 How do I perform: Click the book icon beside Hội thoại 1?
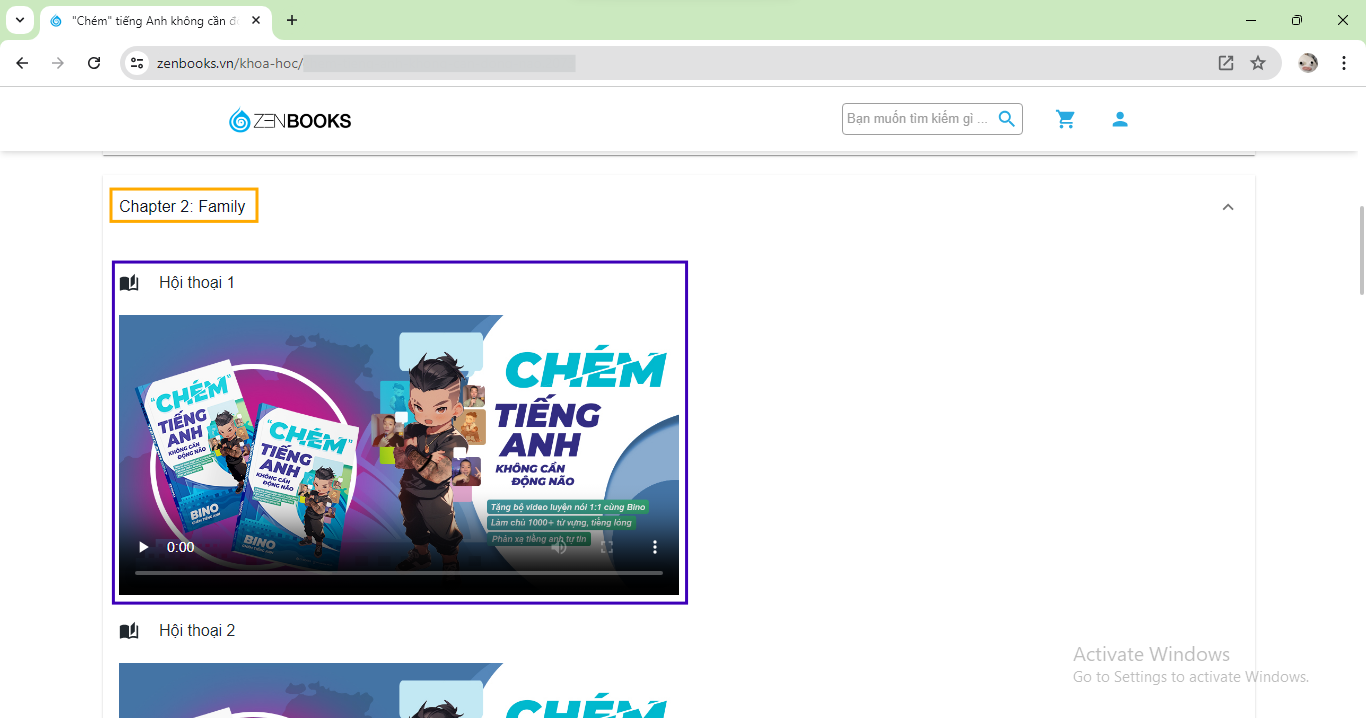pyautogui.click(x=129, y=283)
